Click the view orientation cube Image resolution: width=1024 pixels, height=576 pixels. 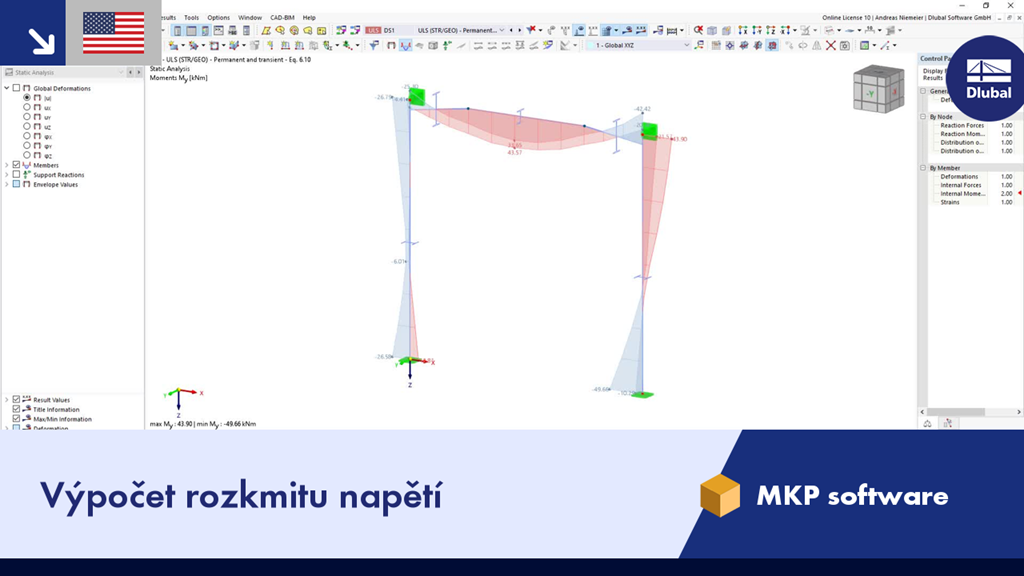(x=878, y=89)
